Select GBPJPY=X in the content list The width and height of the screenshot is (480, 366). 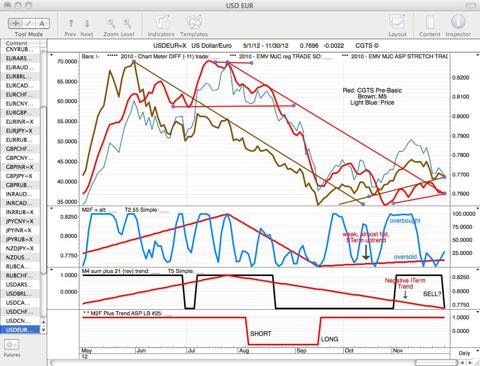pos(20,176)
